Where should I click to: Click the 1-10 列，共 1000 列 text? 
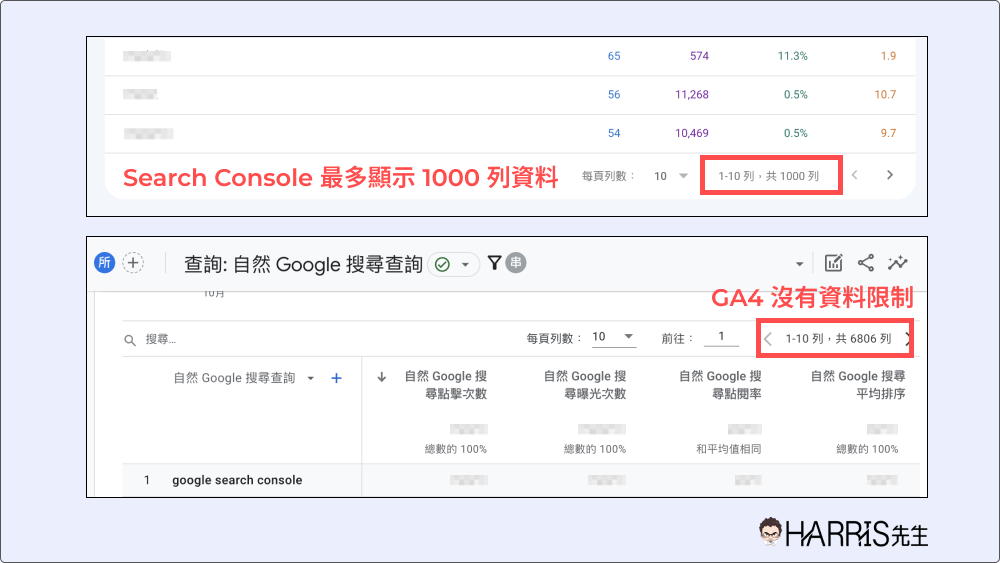pos(768,176)
